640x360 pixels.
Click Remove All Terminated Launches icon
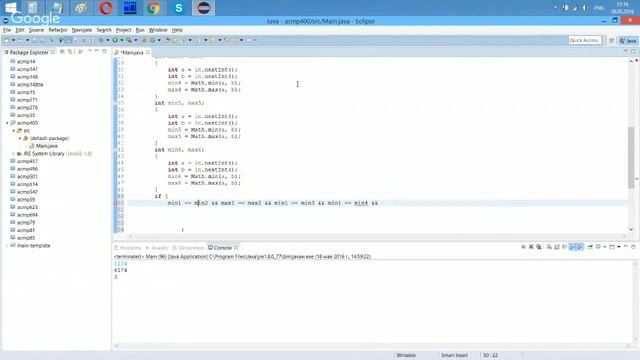[539, 247]
